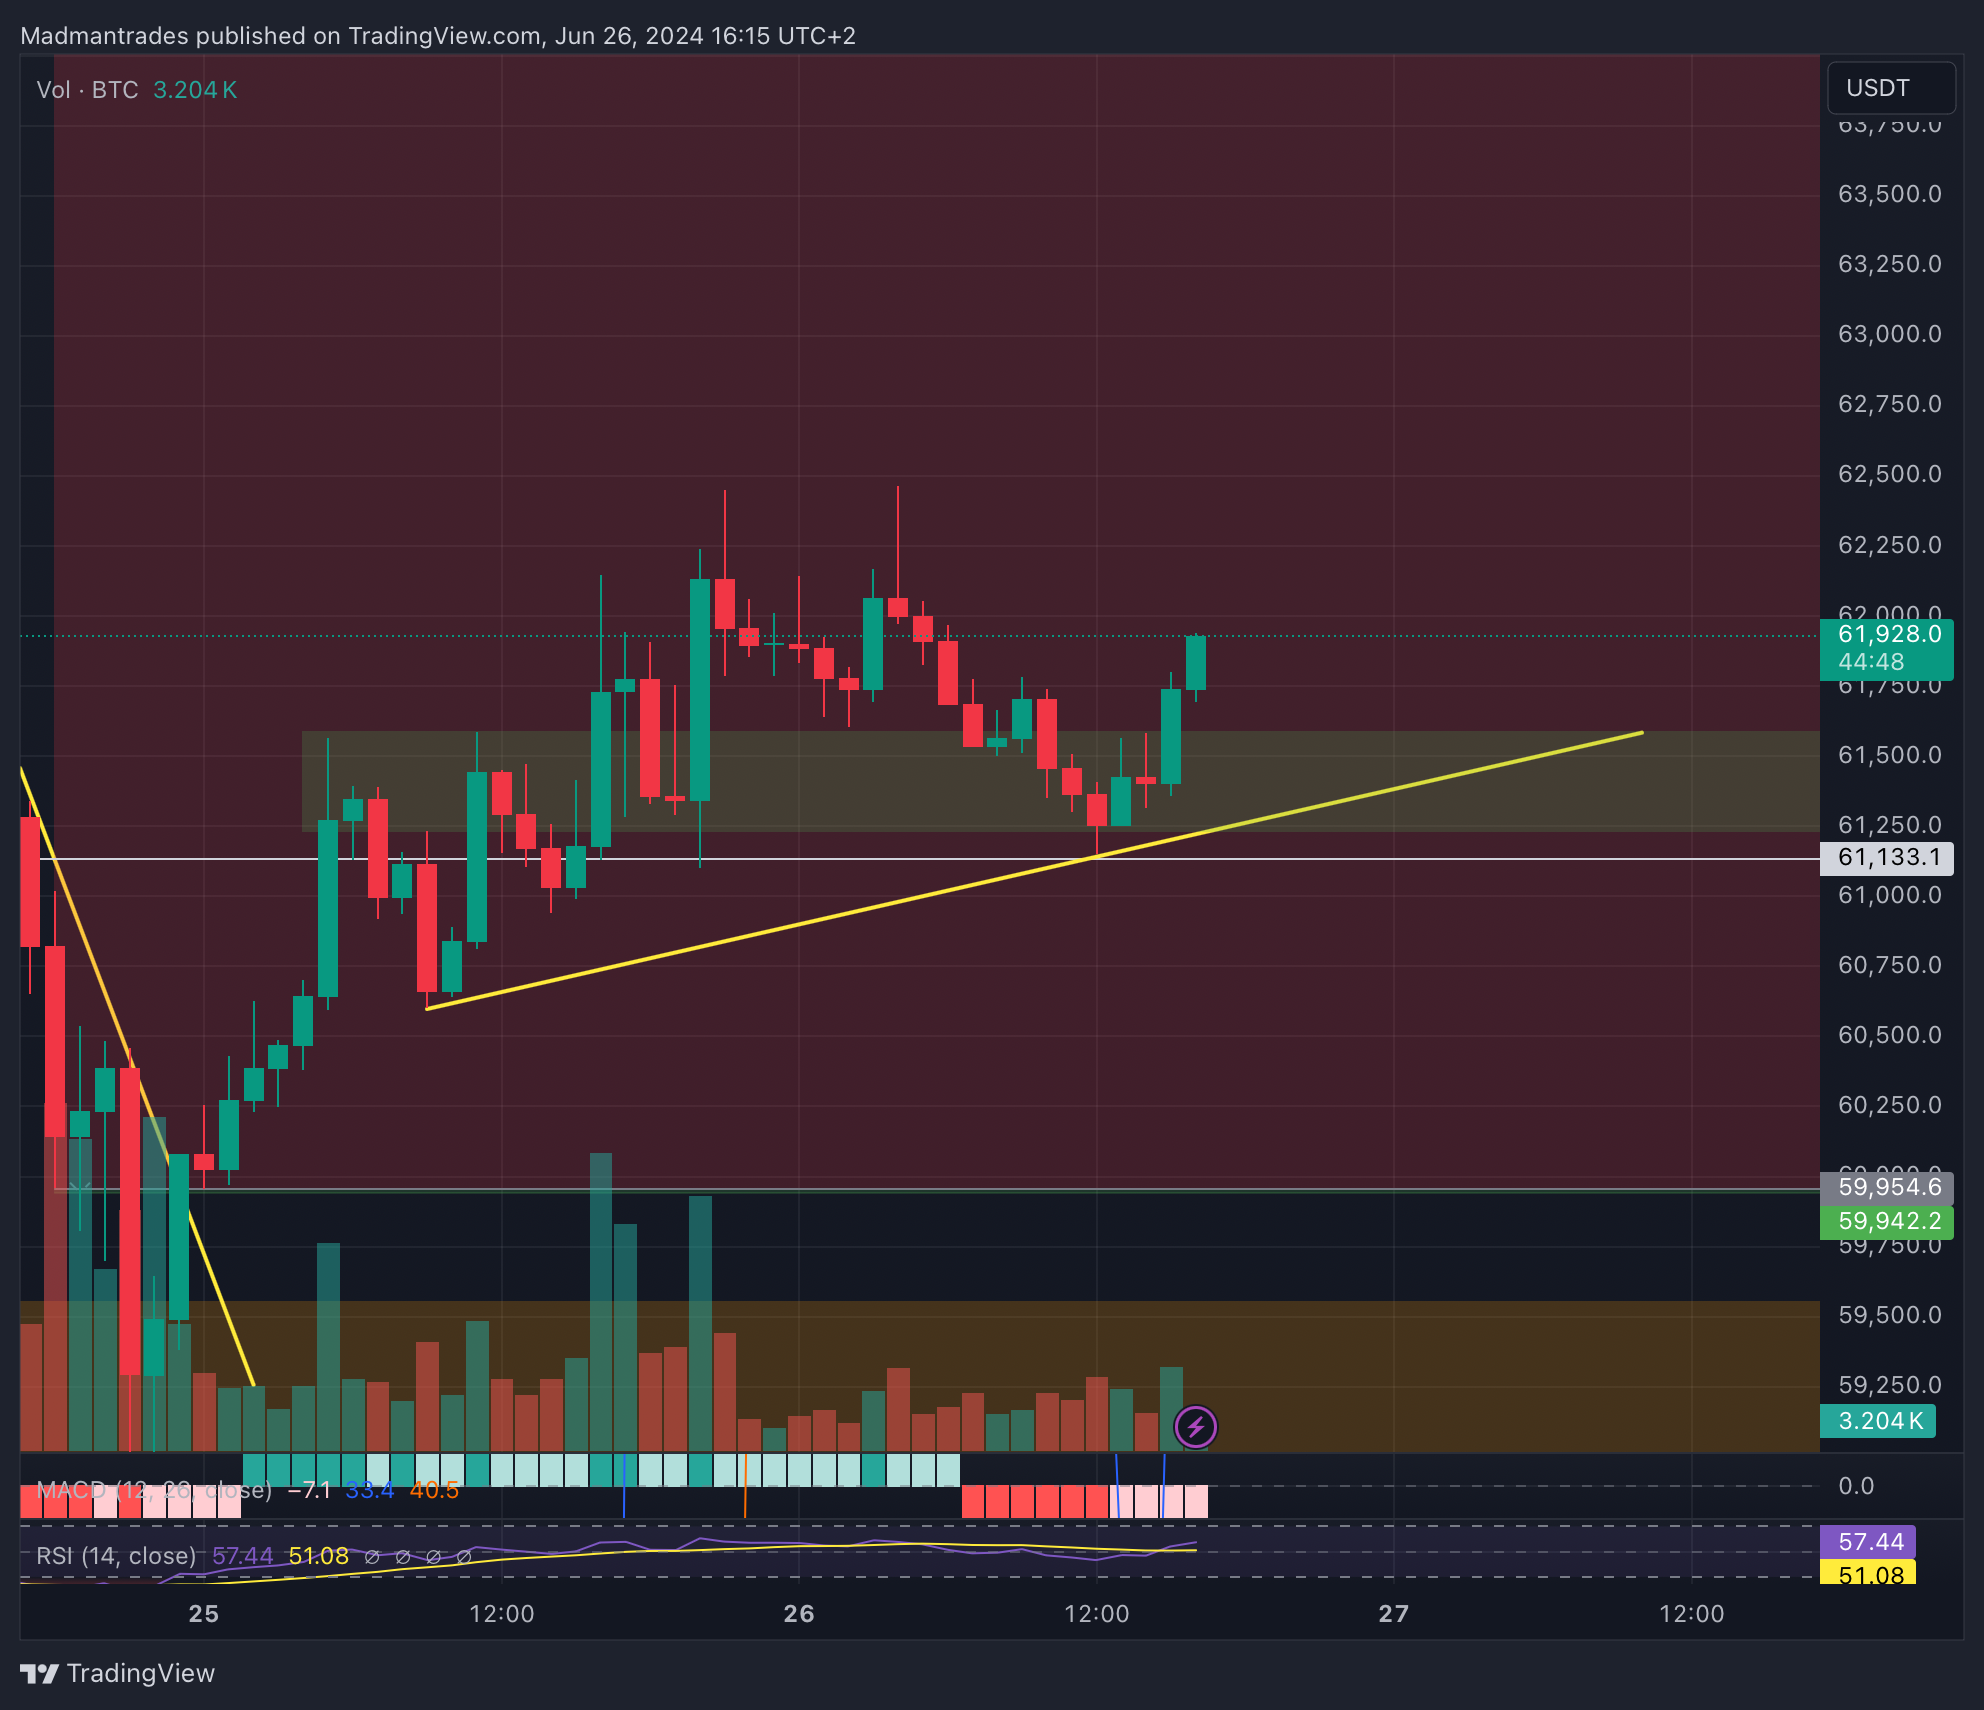Click the 62,500.0 price axis label

click(x=1890, y=474)
